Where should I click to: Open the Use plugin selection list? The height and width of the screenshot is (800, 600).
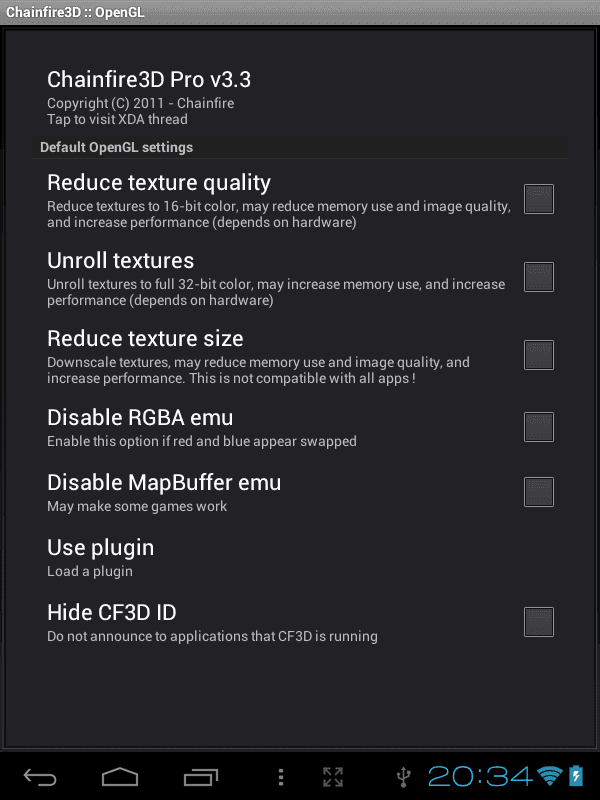pyautogui.click(x=300, y=557)
